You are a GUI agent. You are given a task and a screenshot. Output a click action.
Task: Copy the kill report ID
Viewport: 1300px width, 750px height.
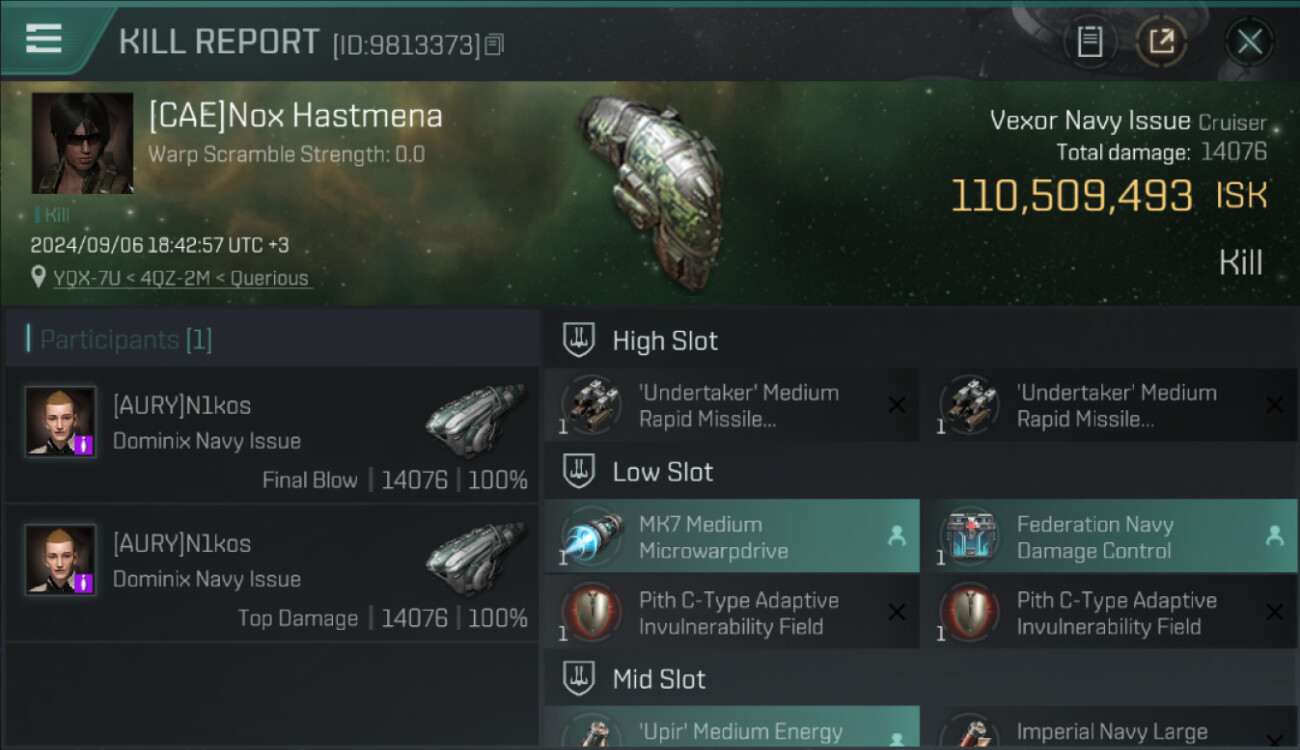coord(495,44)
